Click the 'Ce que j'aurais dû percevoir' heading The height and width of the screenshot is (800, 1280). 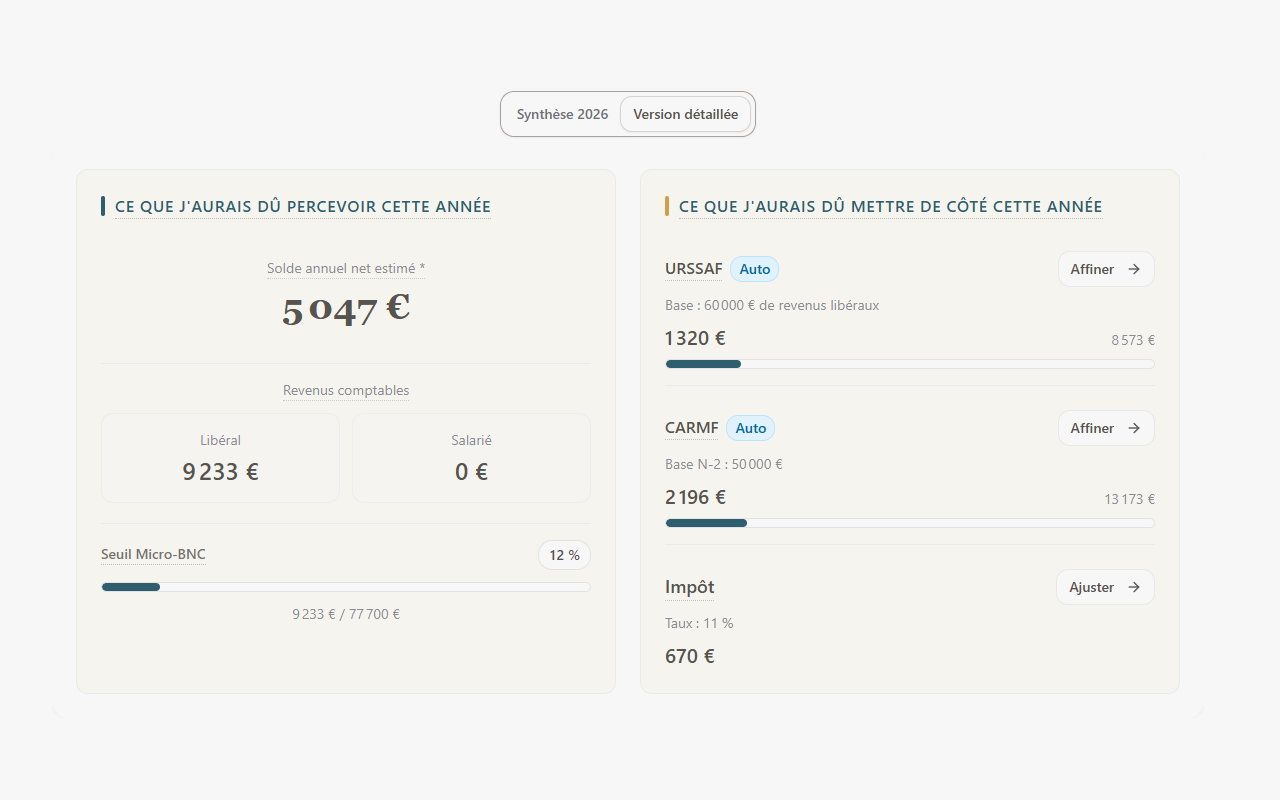[x=302, y=207]
